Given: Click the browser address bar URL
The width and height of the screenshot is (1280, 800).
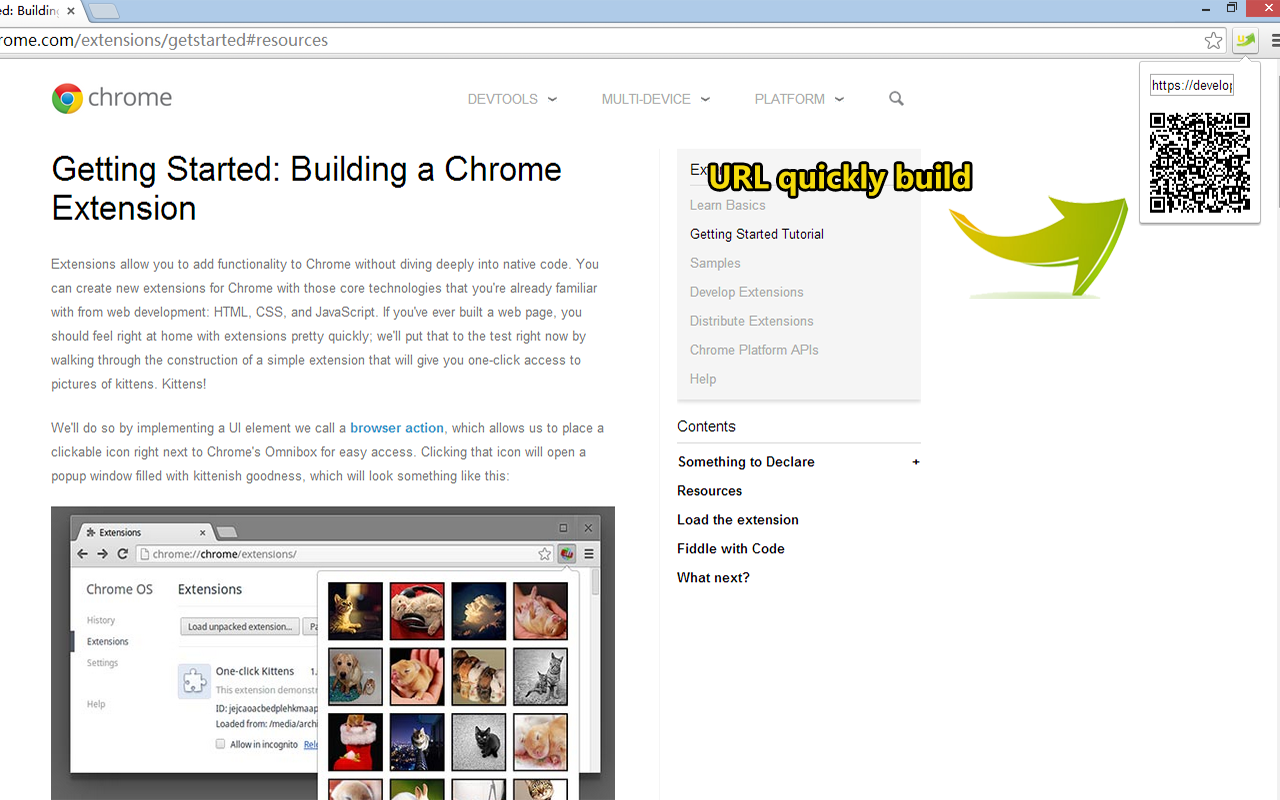Looking at the screenshot, I should (x=164, y=41).
